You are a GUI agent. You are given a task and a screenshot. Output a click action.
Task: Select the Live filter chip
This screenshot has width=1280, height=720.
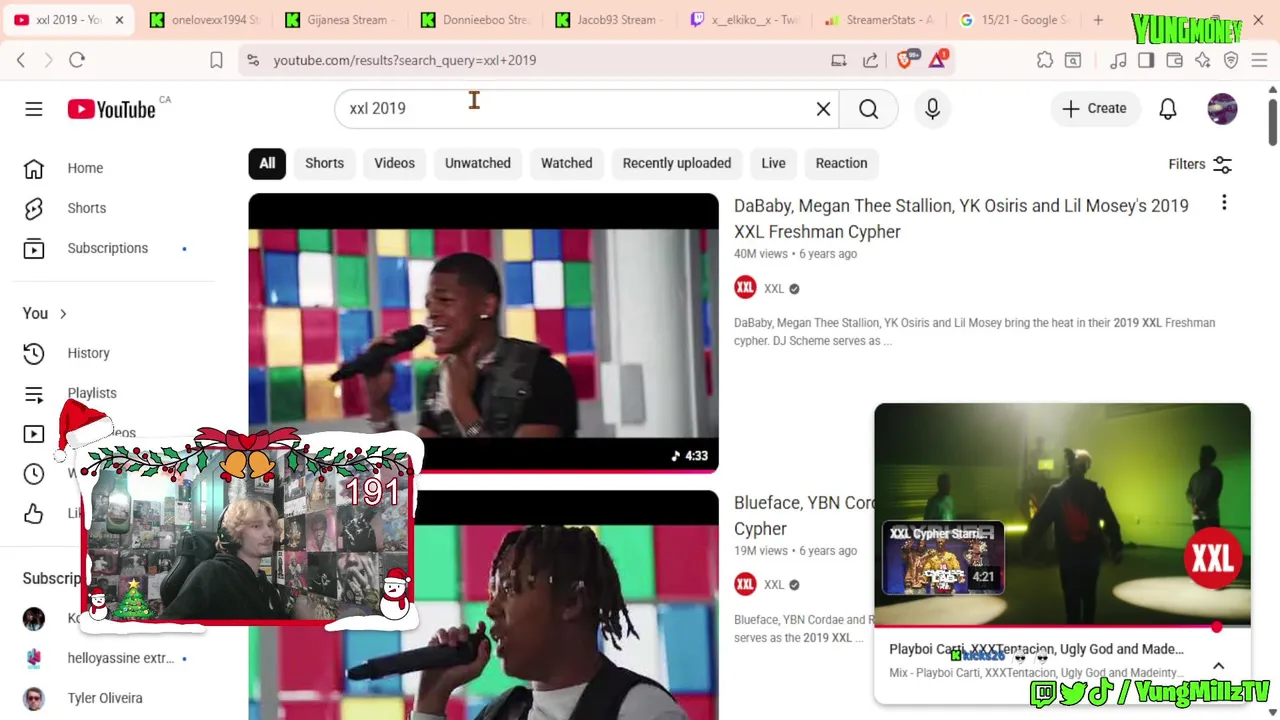click(x=773, y=163)
